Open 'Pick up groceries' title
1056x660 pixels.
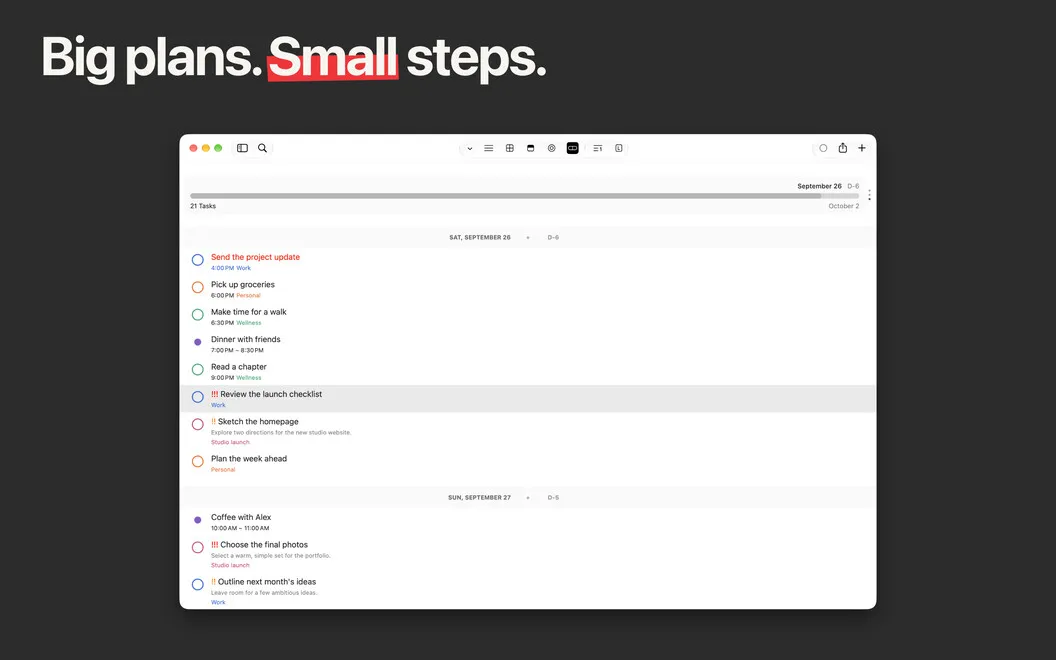pos(242,285)
